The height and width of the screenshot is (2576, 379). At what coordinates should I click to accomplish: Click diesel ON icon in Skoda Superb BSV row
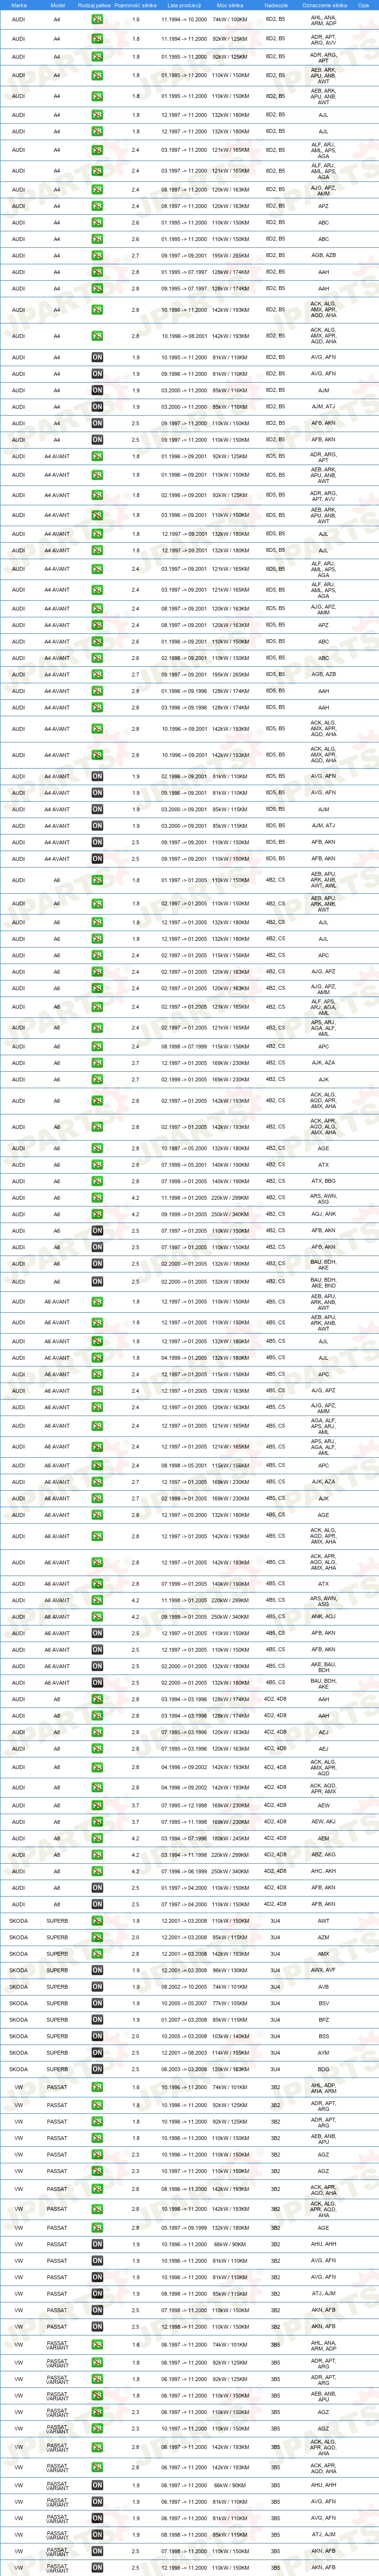pos(97,2003)
